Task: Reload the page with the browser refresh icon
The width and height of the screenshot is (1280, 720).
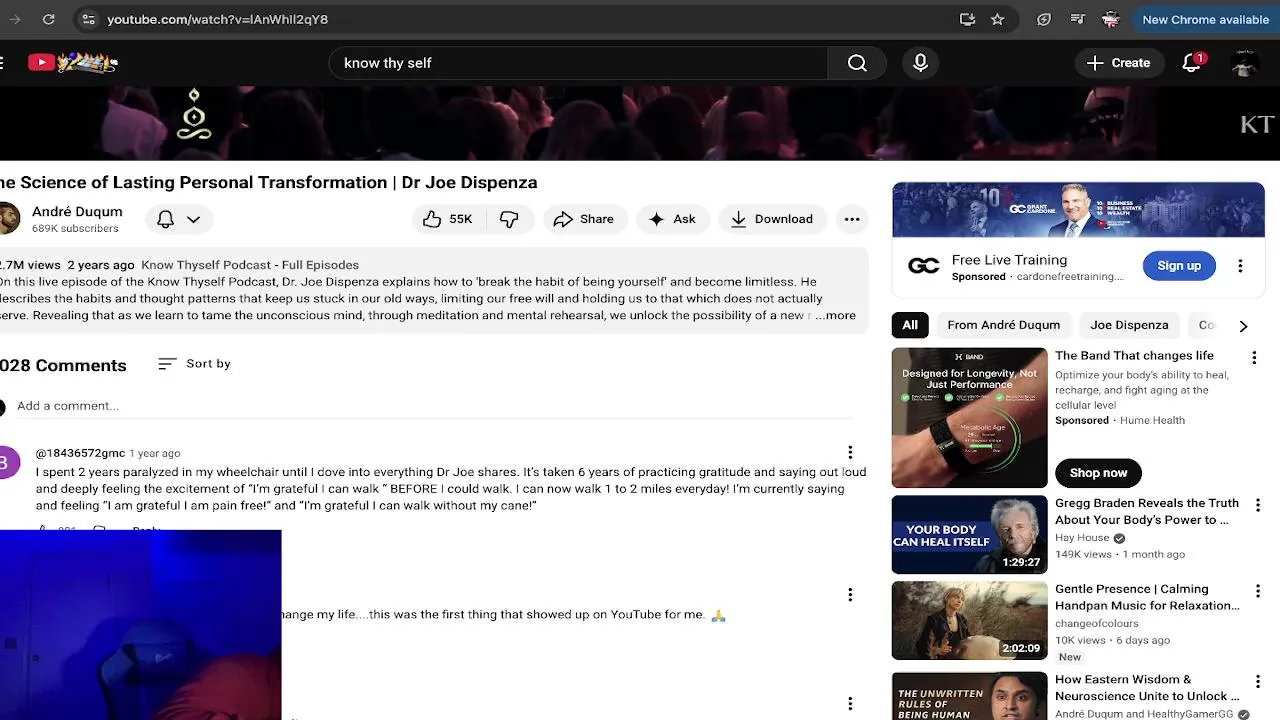Action: click(x=48, y=19)
